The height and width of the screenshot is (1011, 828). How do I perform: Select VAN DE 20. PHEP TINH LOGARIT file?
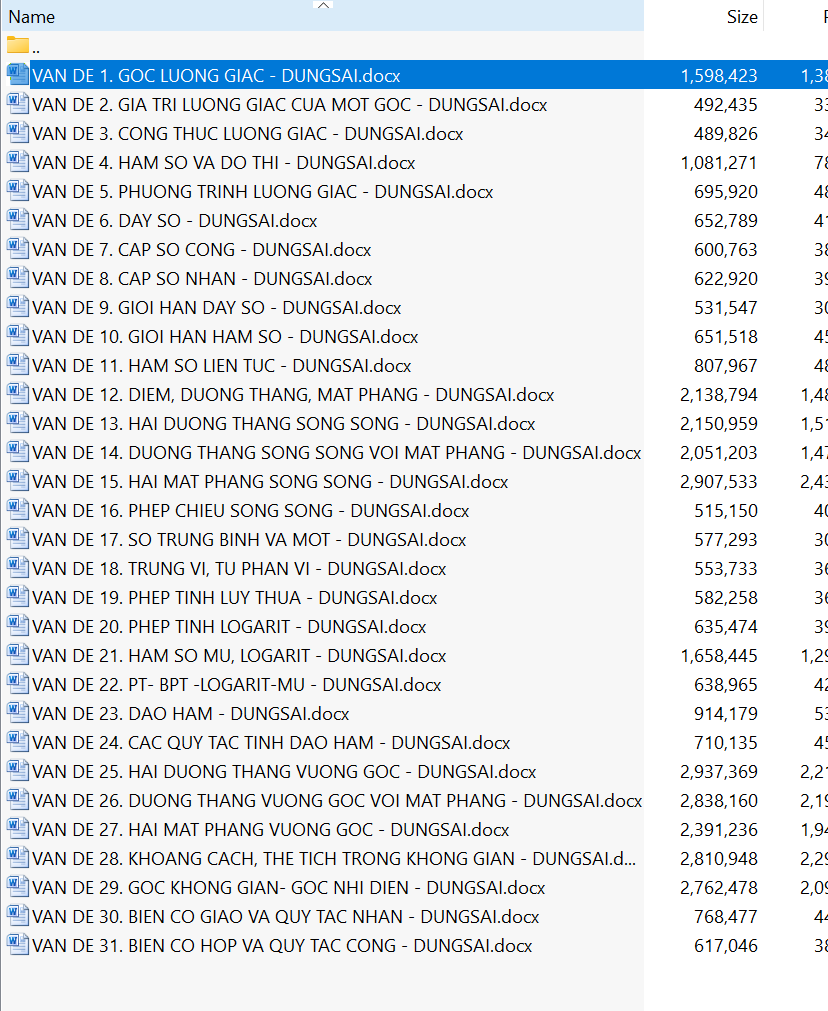click(229, 627)
